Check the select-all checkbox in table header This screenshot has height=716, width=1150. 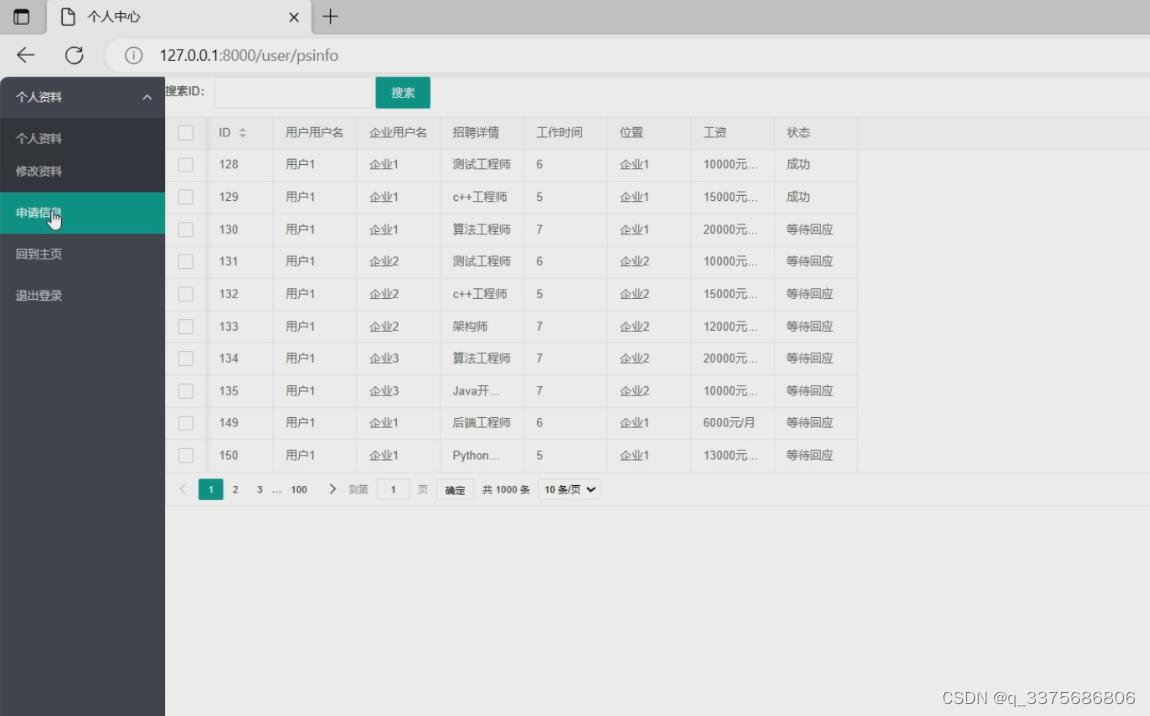tap(185, 131)
